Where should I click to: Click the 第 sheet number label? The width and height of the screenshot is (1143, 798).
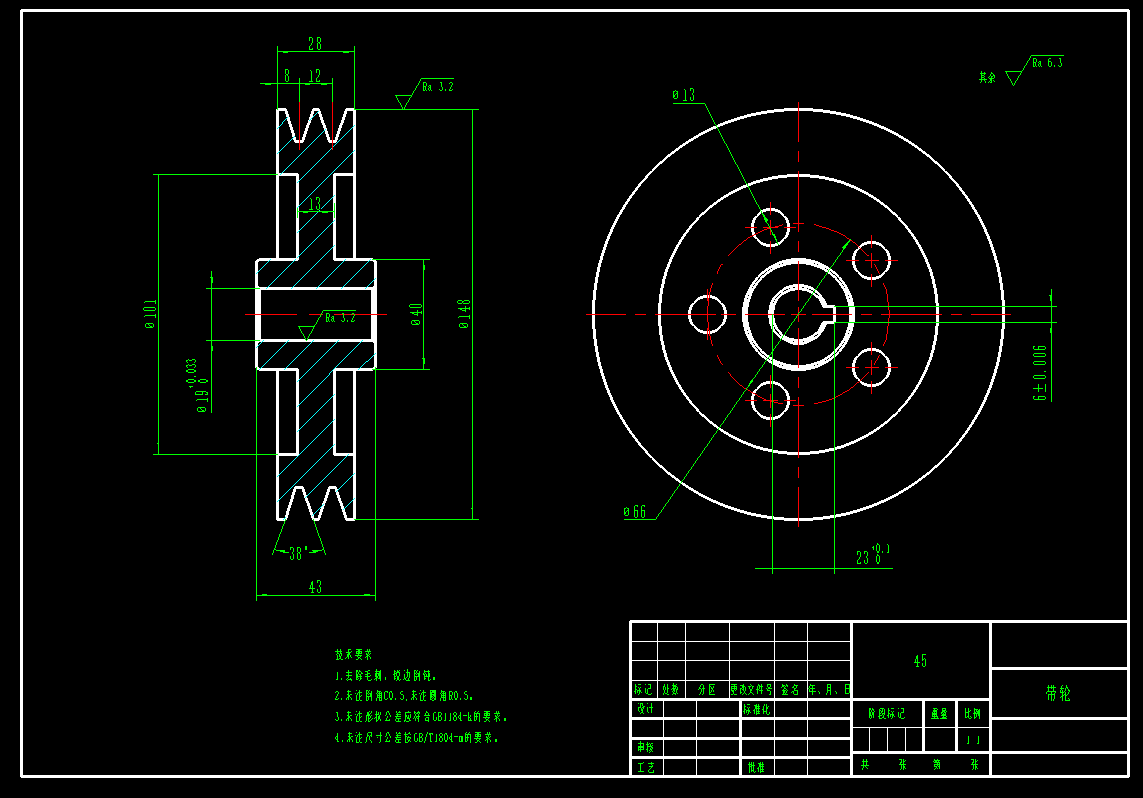coord(937,764)
